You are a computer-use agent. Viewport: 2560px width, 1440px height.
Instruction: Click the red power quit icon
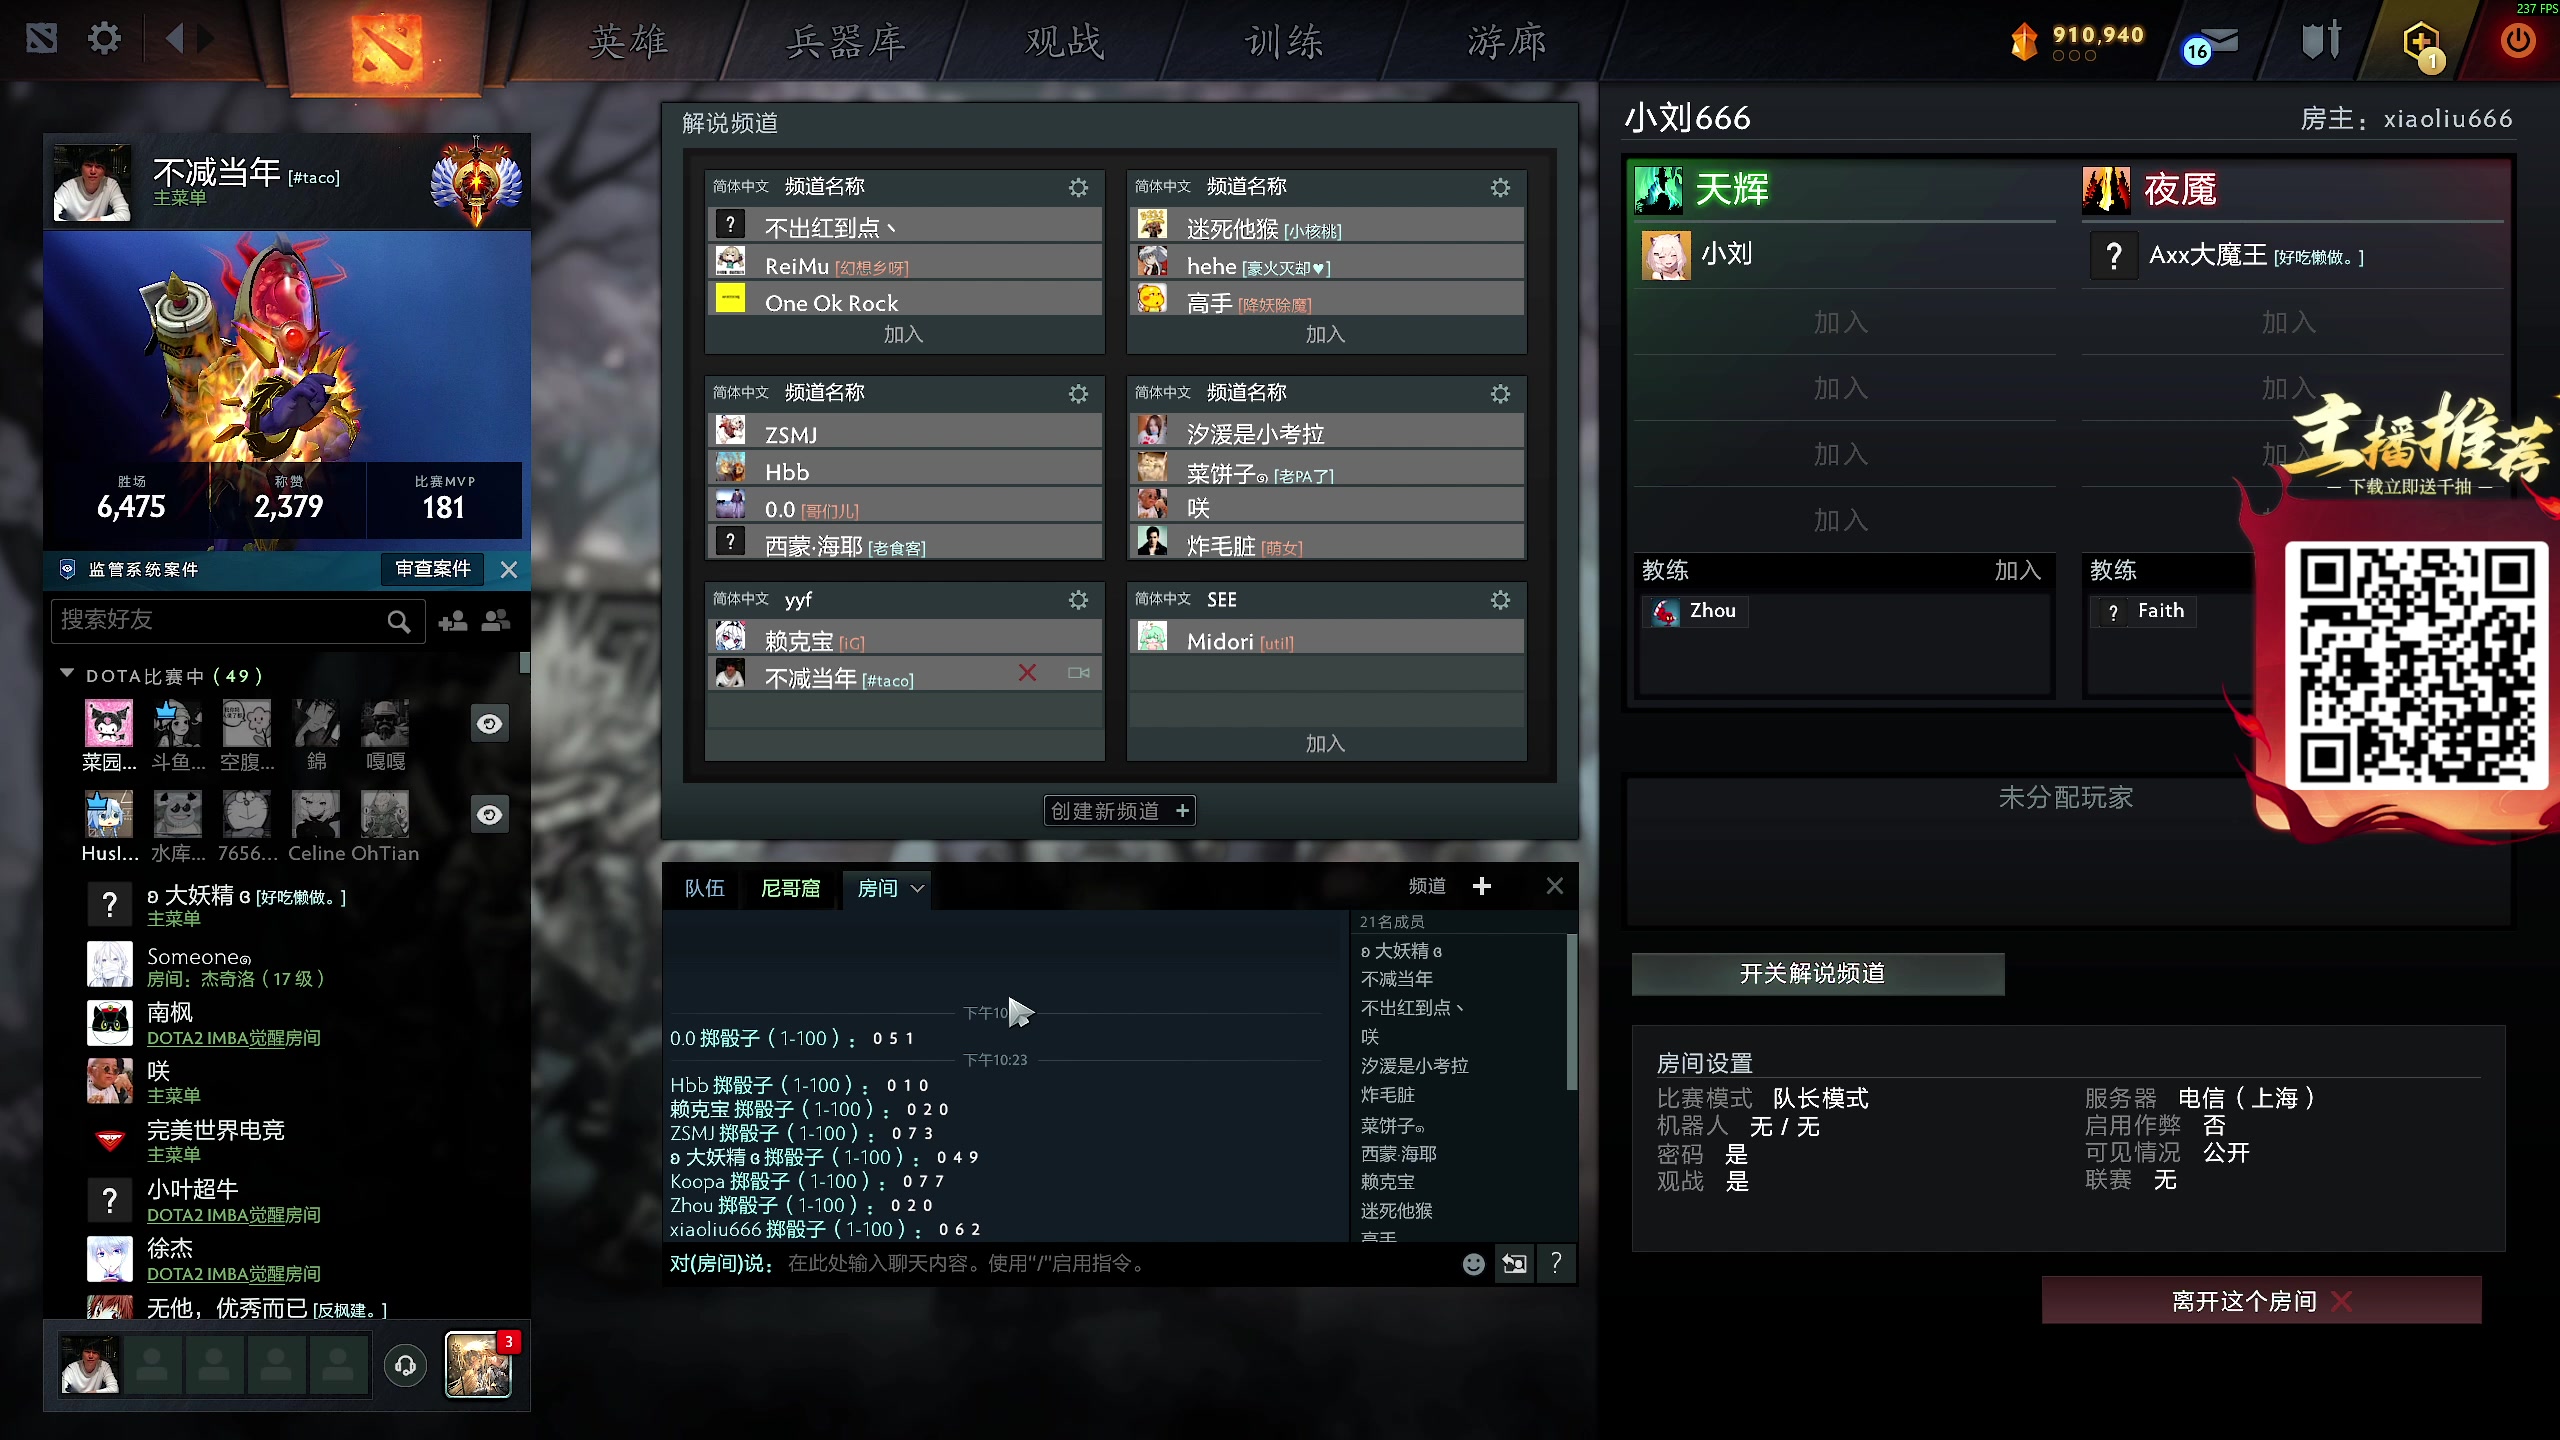tap(2517, 41)
